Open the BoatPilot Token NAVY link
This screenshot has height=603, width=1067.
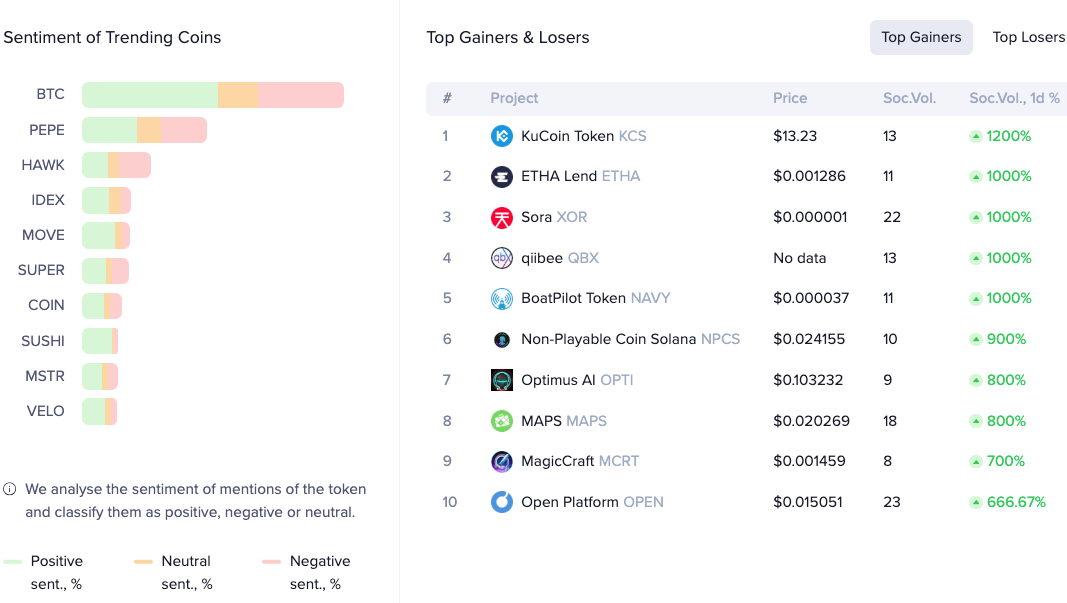595,298
